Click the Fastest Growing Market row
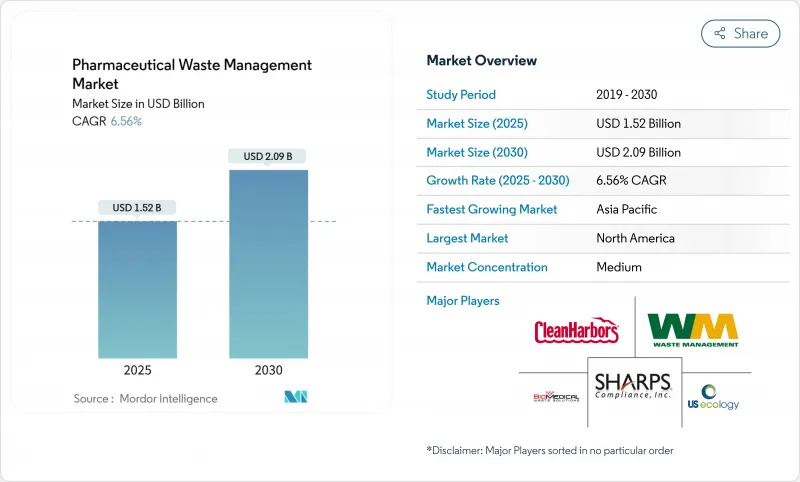 607,210
